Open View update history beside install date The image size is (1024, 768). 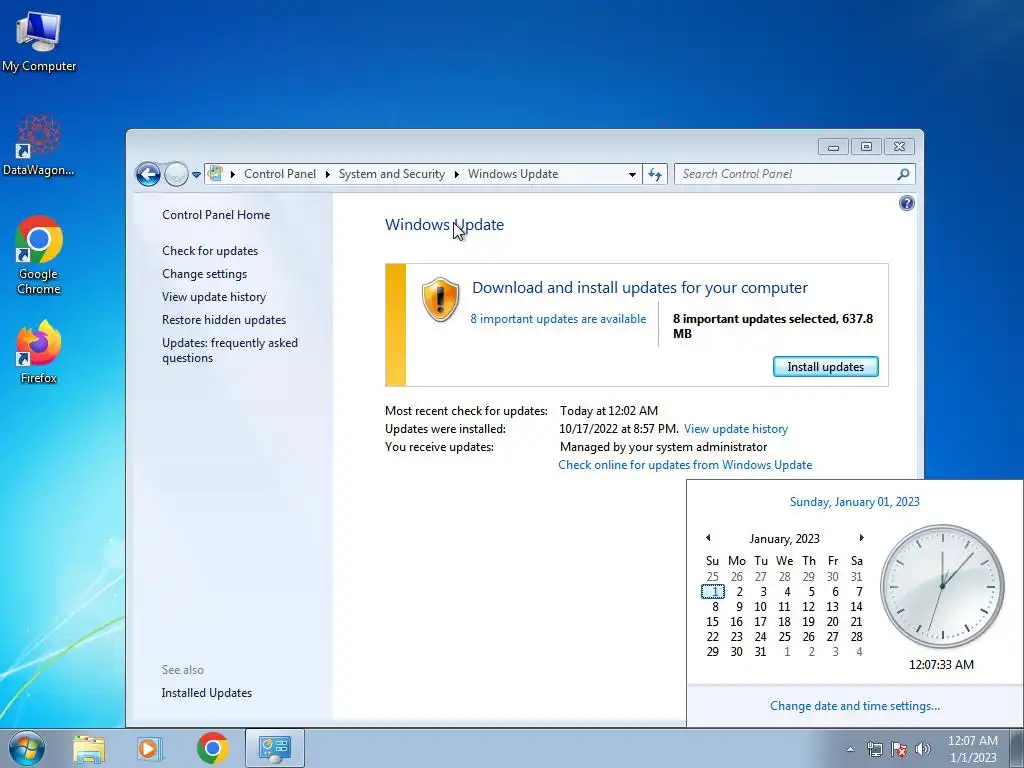(x=736, y=429)
